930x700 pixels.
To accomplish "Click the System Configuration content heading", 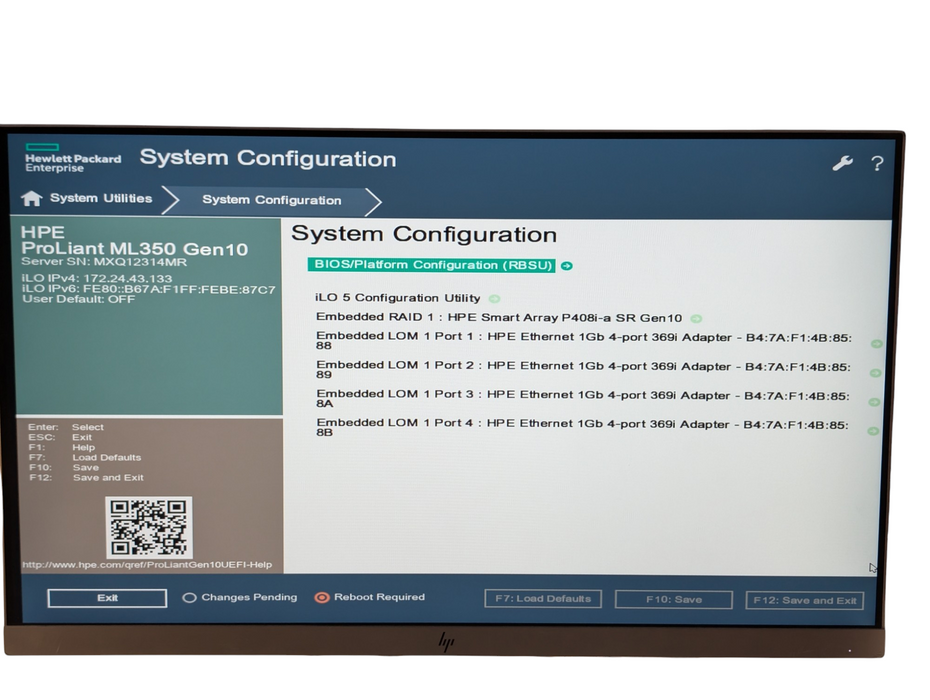I will coord(424,234).
